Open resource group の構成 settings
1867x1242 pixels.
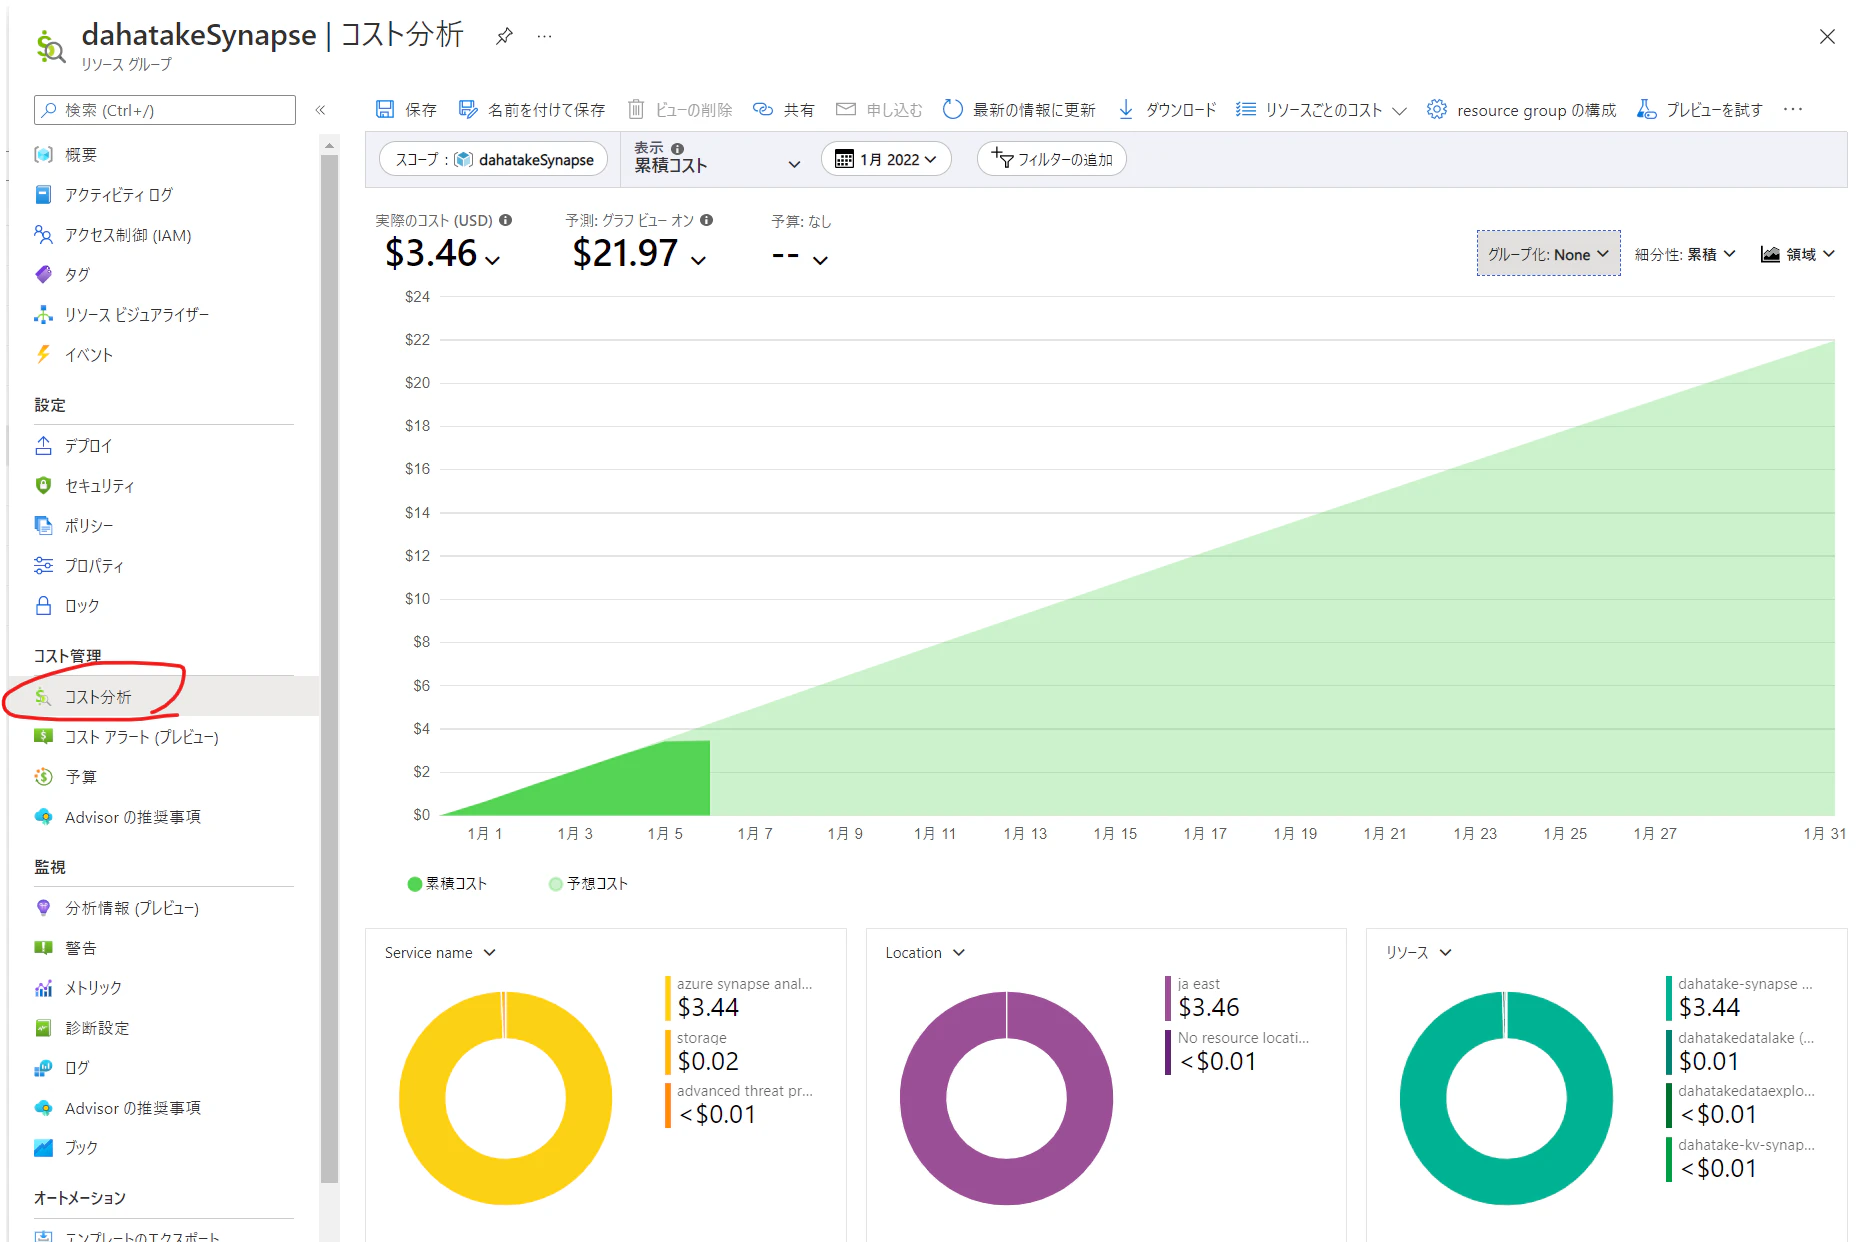(1521, 109)
